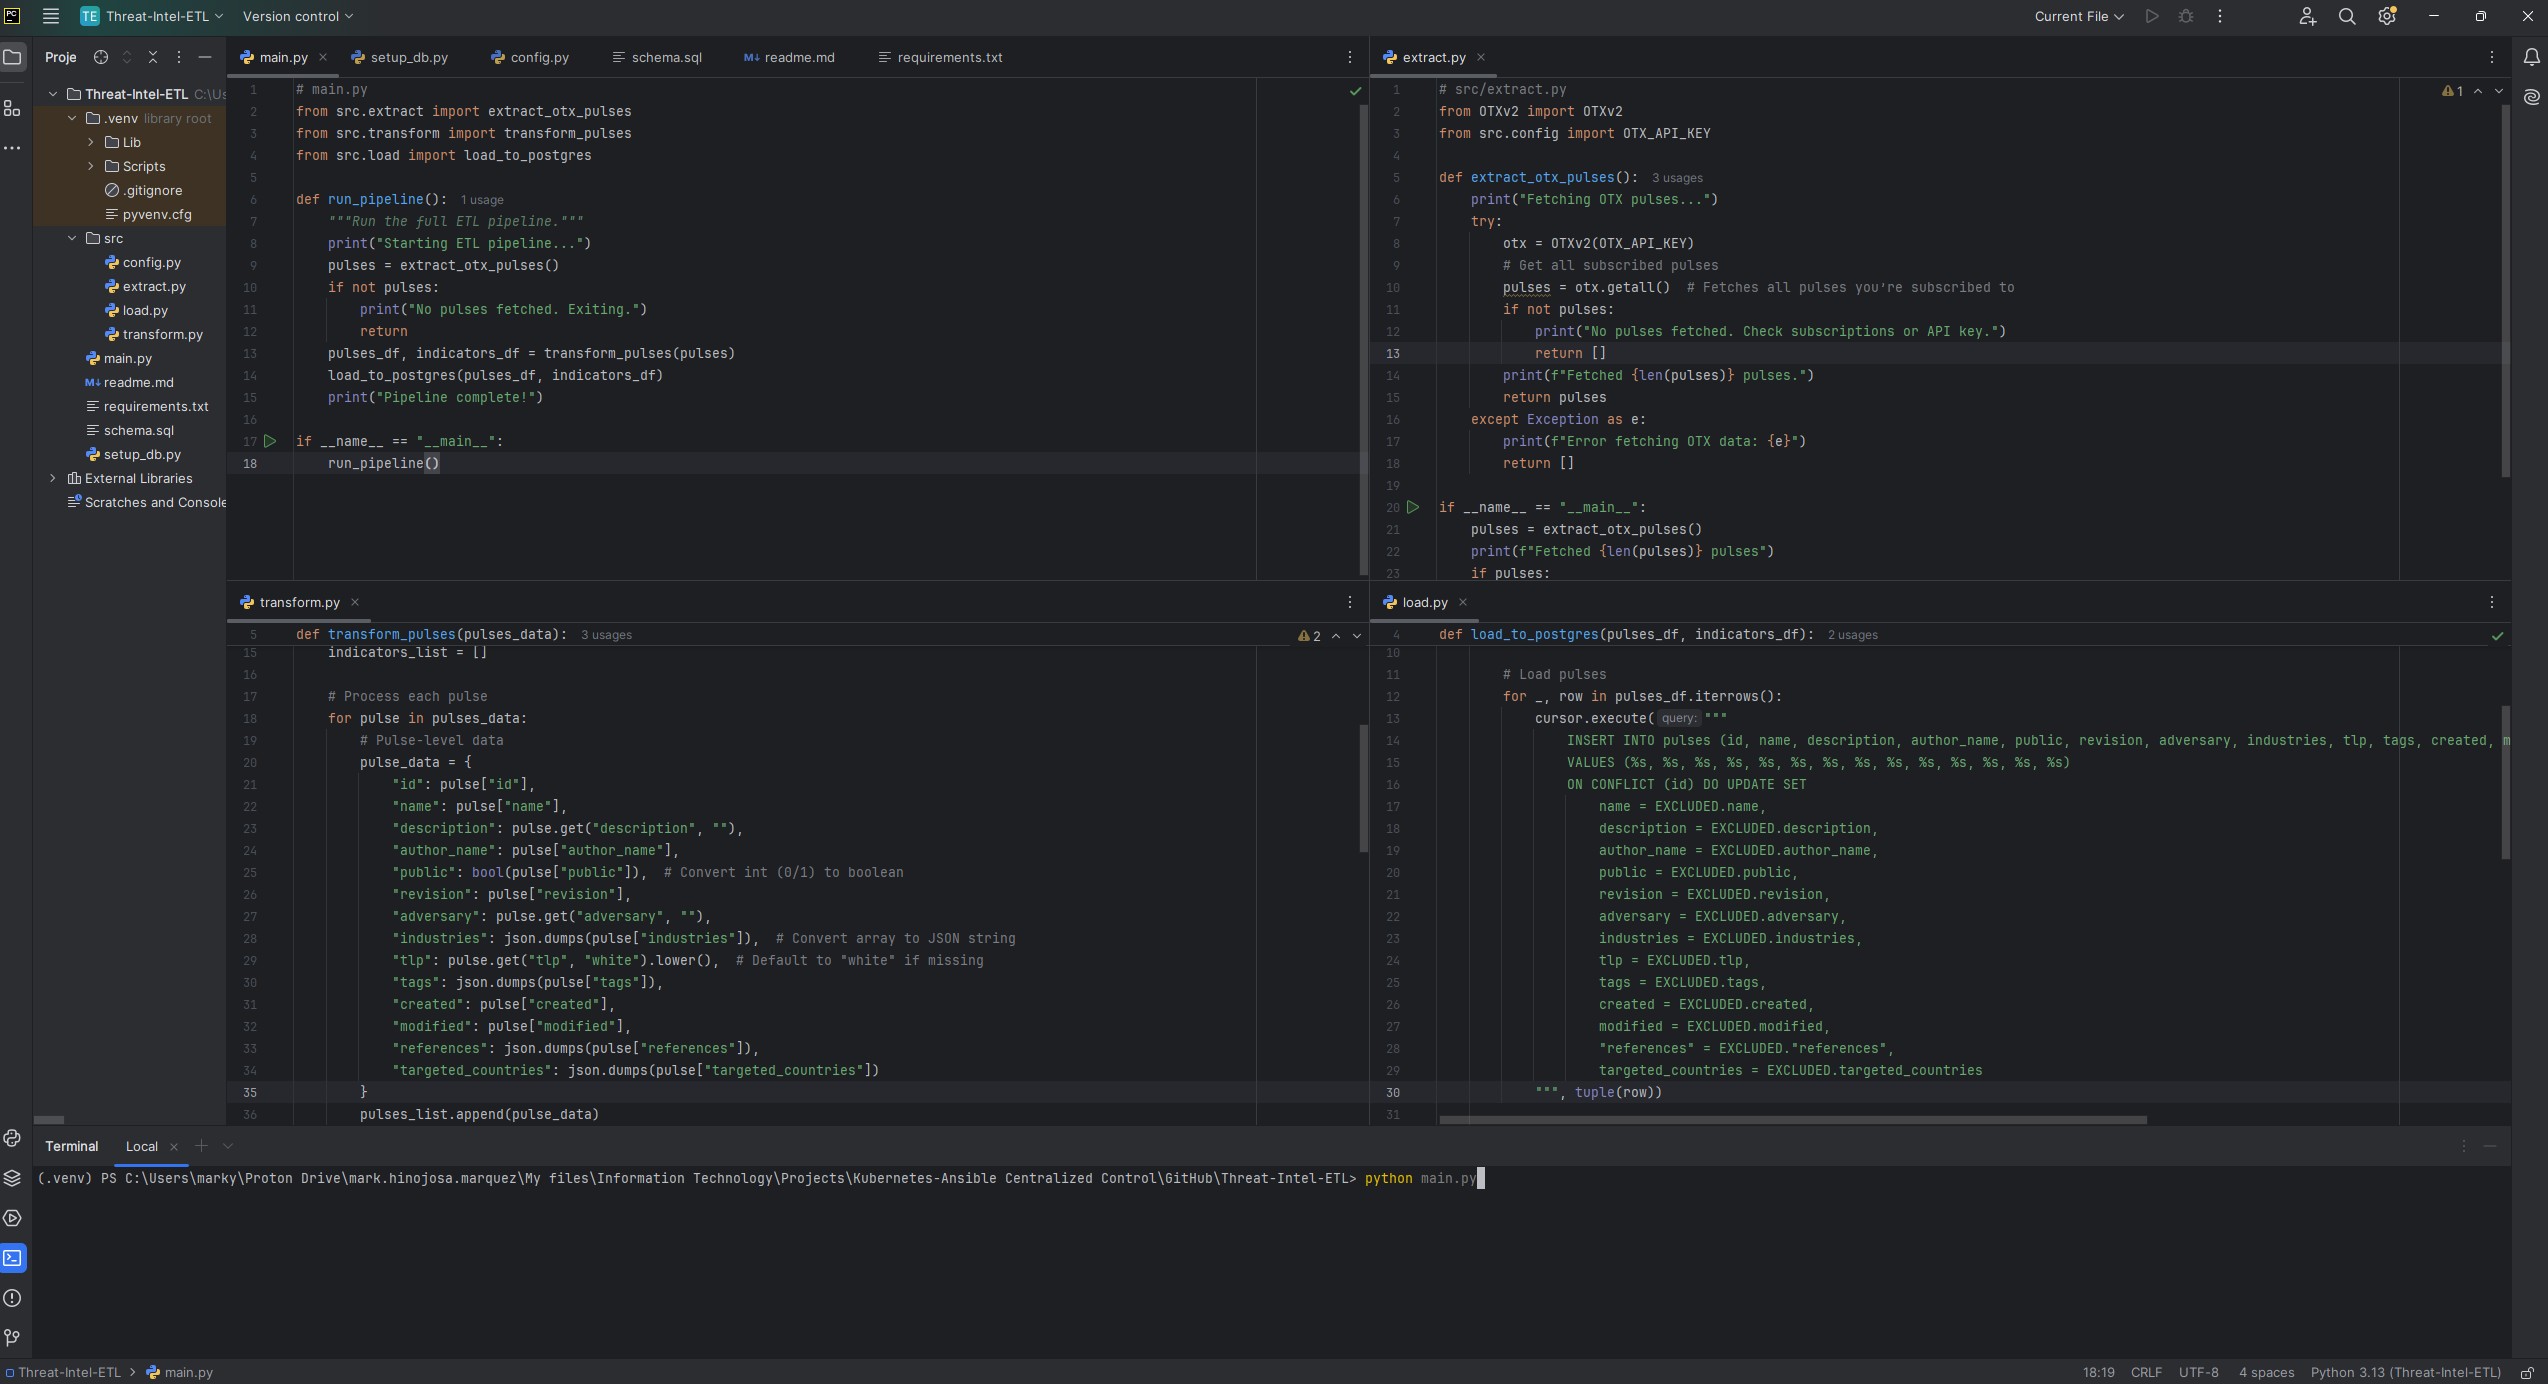Toggle the Terminal tool window

[x=12, y=1257]
